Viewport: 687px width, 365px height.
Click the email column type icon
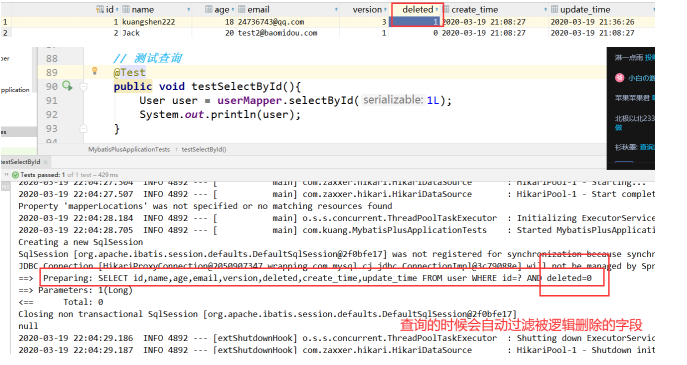click(x=242, y=9)
